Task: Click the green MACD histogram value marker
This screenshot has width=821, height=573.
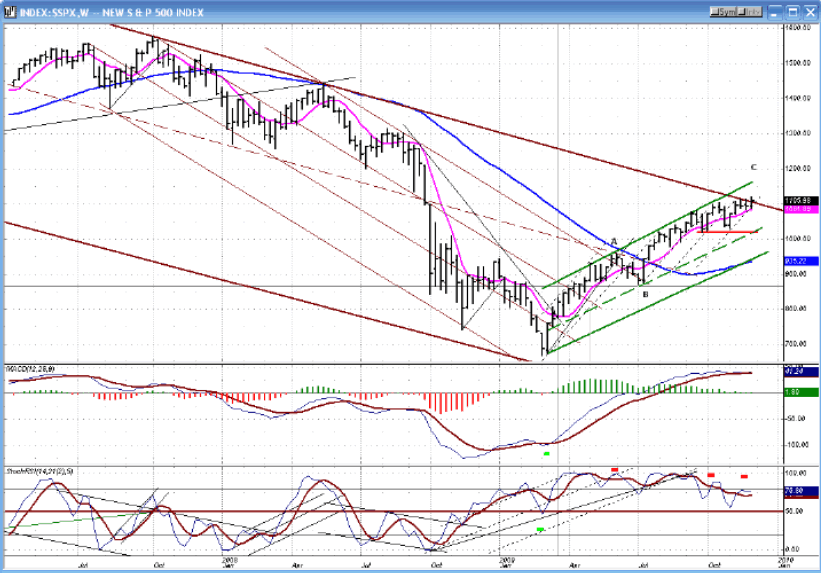Action: pyautogui.click(x=801, y=392)
